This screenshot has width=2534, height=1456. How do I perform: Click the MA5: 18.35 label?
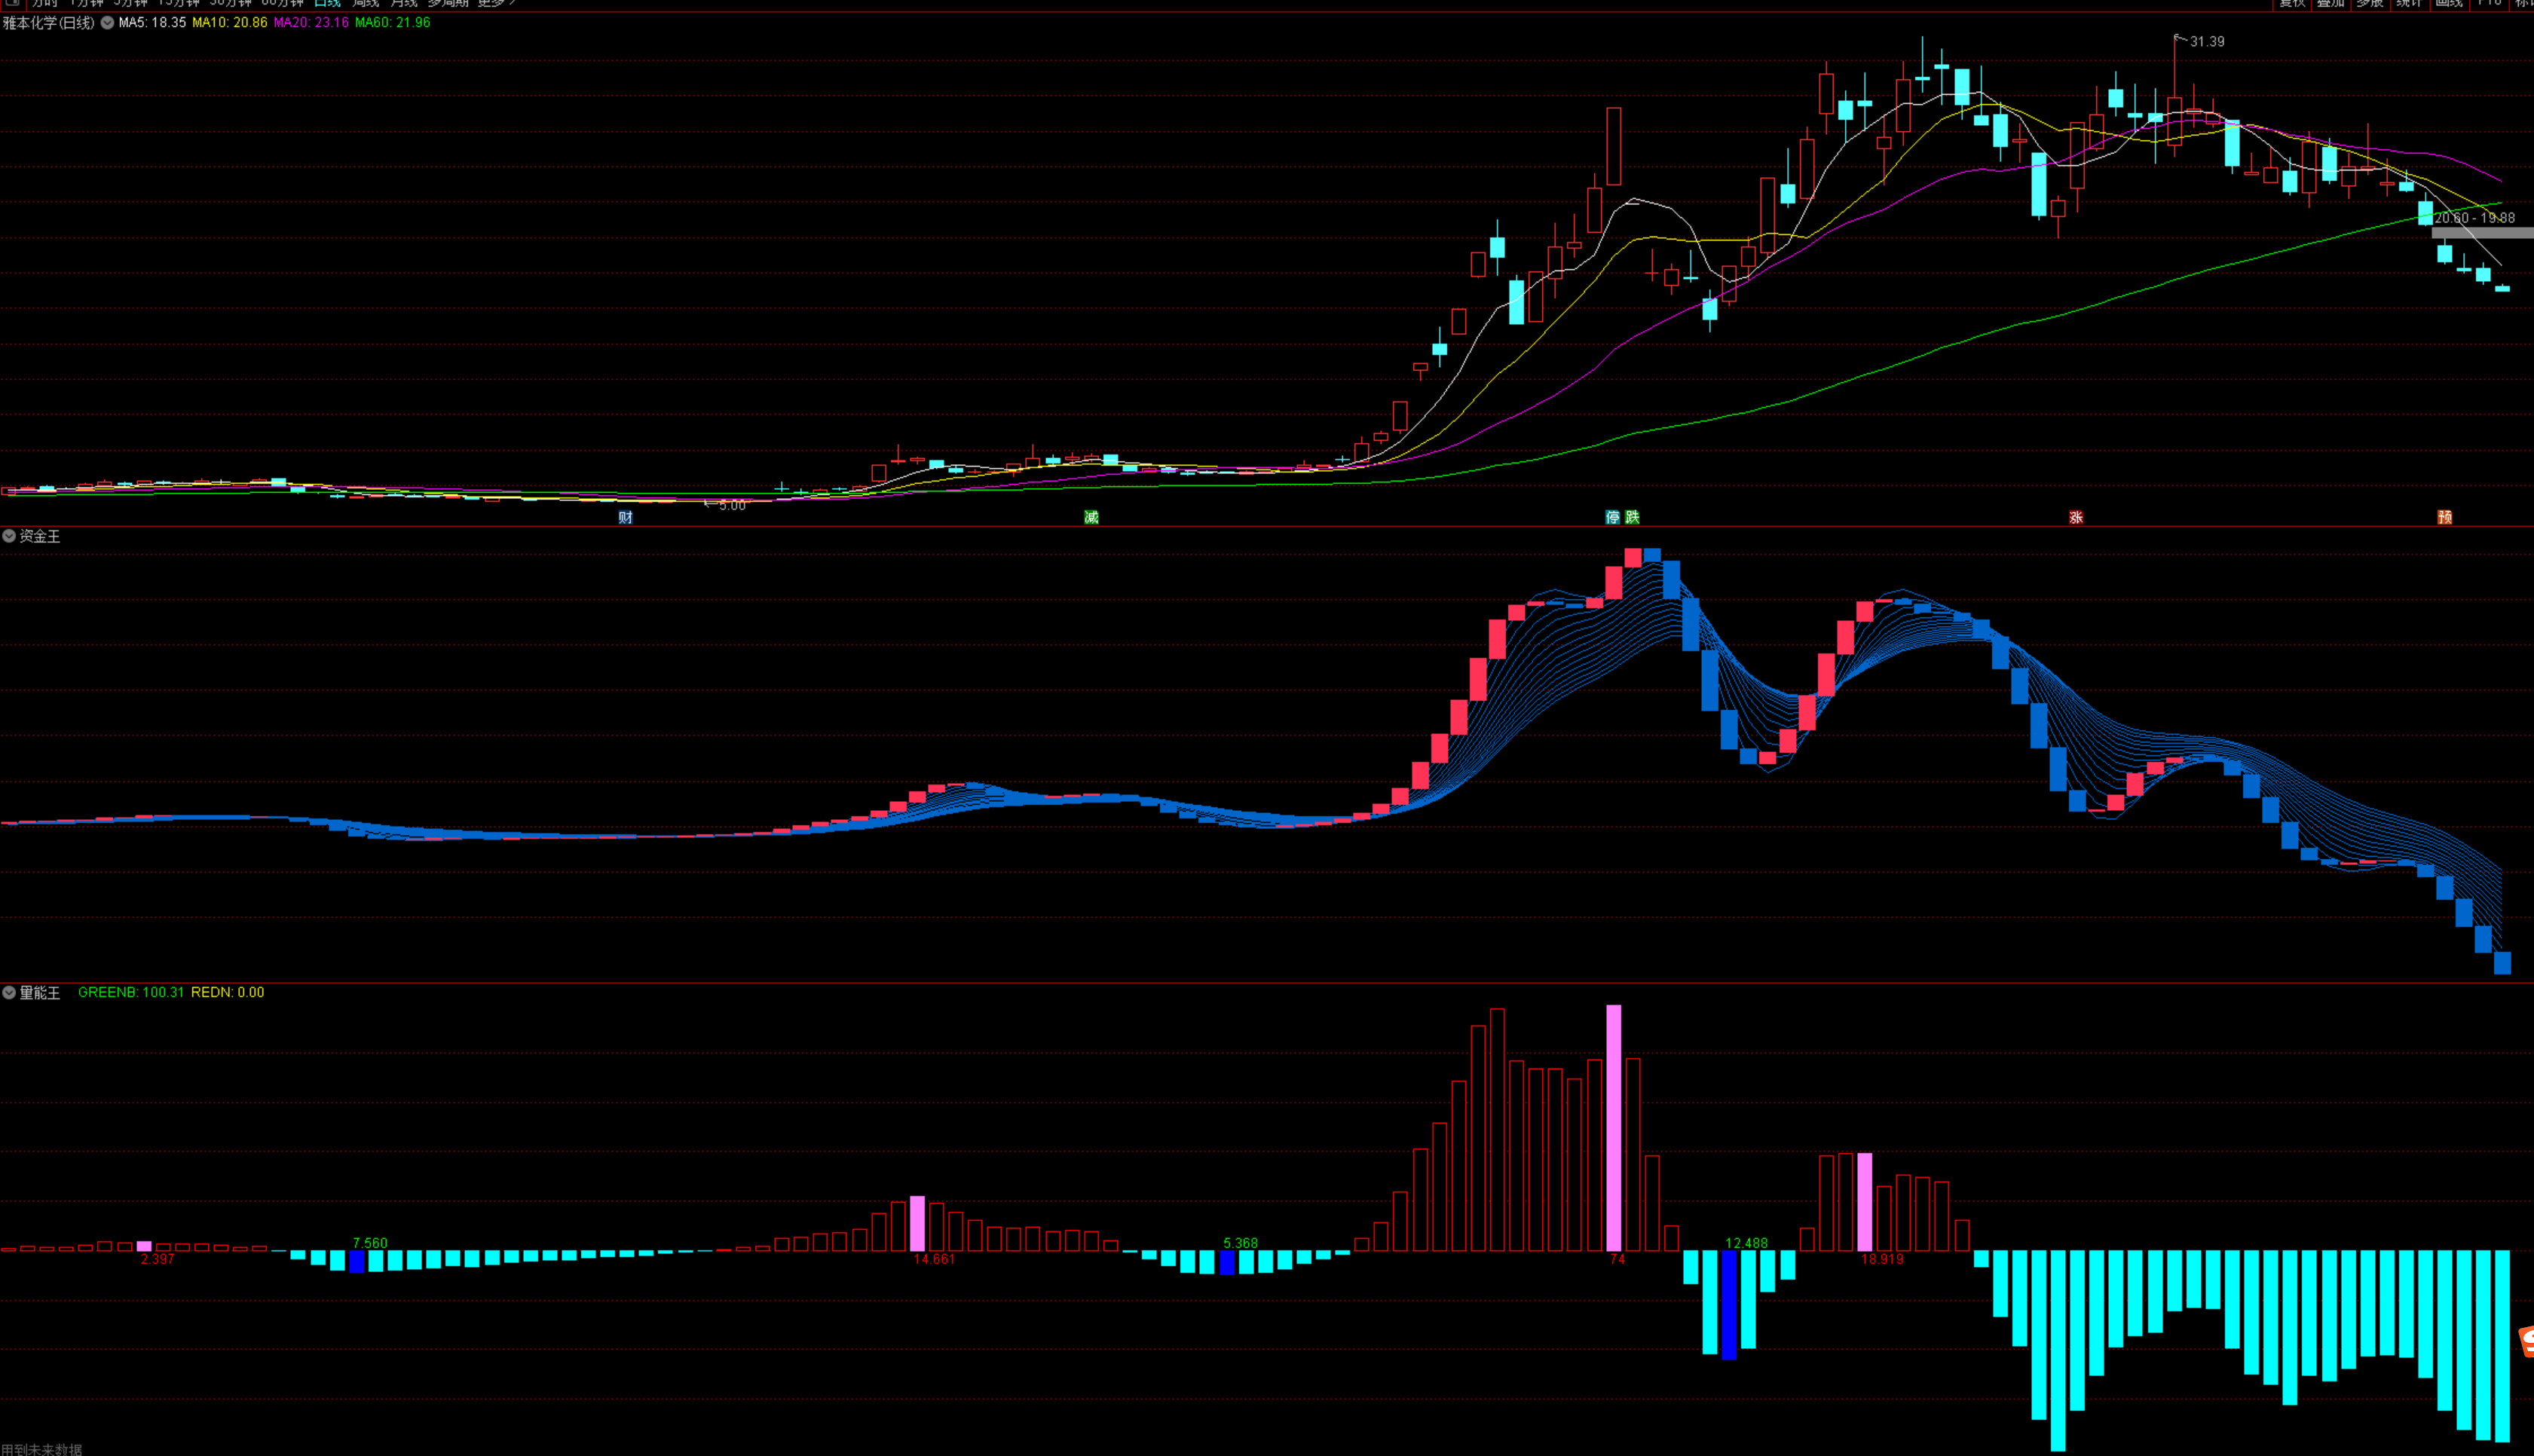(x=152, y=22)
